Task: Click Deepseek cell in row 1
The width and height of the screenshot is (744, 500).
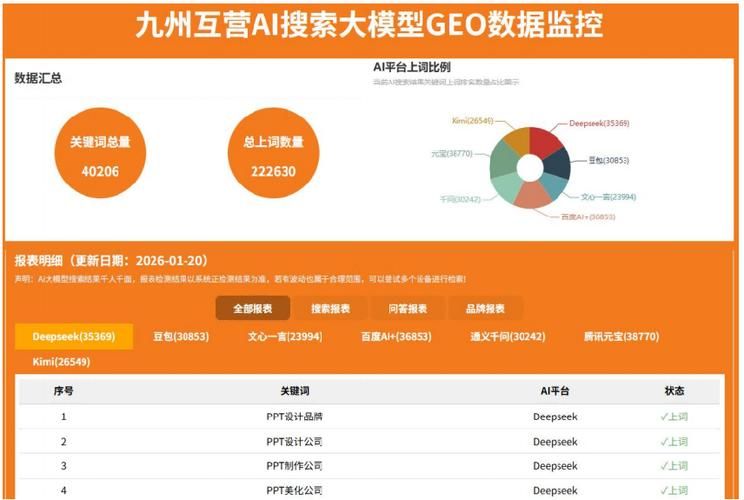Action: (x=555, y=417)
